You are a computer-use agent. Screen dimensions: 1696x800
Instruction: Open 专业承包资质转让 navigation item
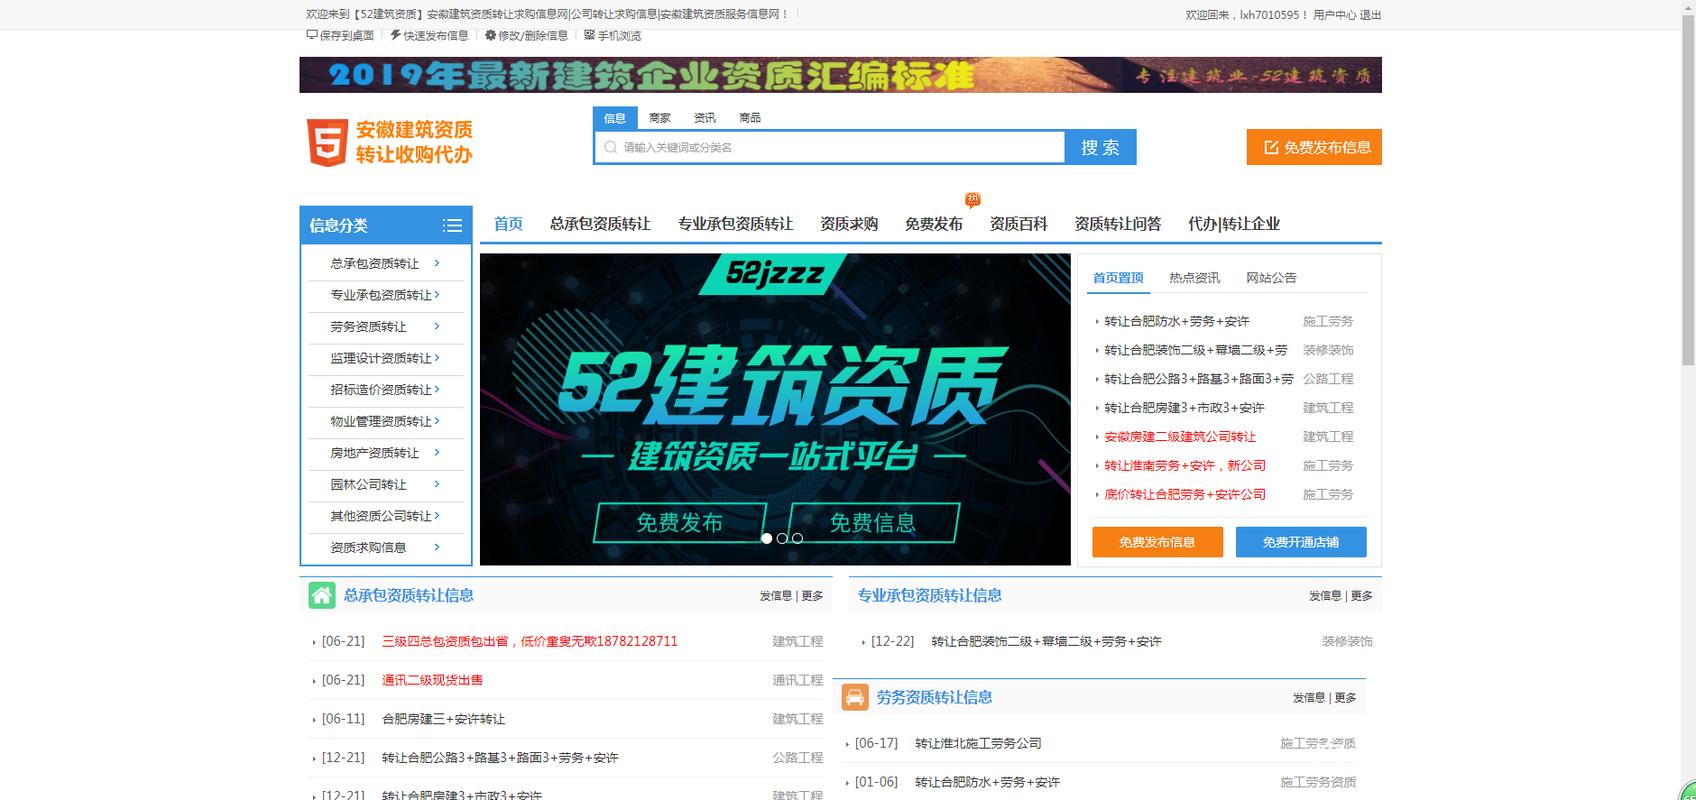[735, 224]
